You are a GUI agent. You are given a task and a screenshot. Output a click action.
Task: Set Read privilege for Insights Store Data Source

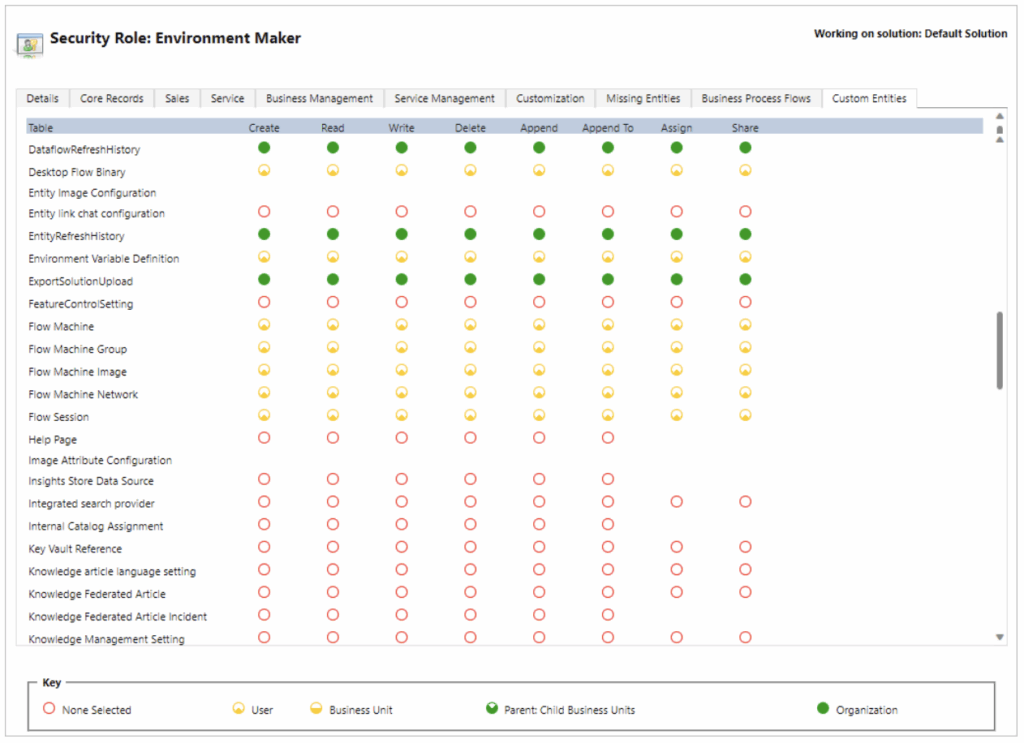[333, 479]
